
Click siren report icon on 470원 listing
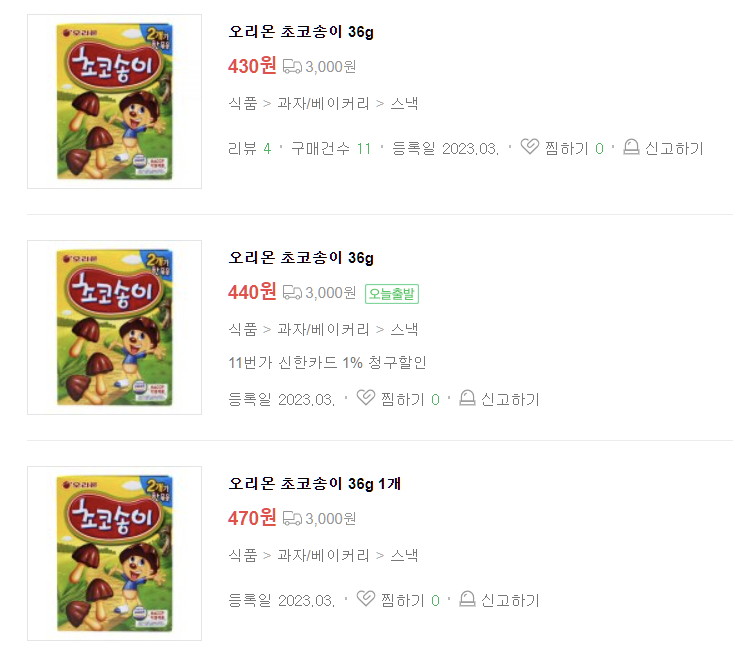click(x=467, y=598)
